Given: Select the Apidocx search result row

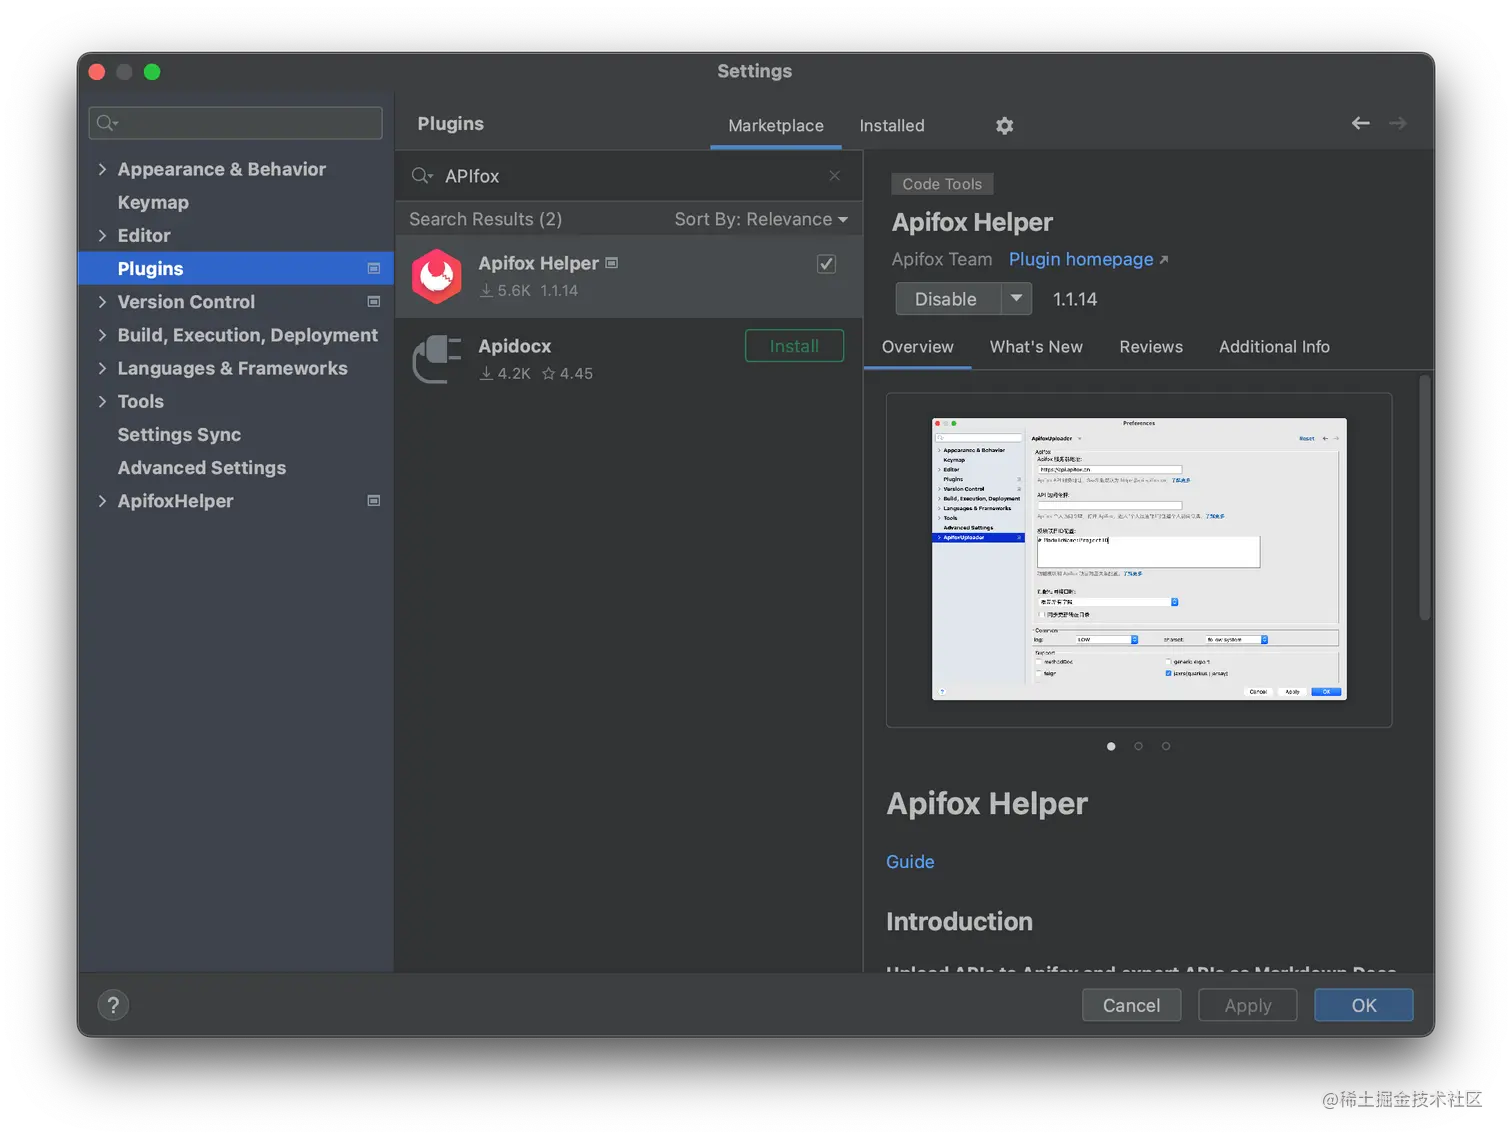Looking at the screenshot, I should tap(629, 359).
